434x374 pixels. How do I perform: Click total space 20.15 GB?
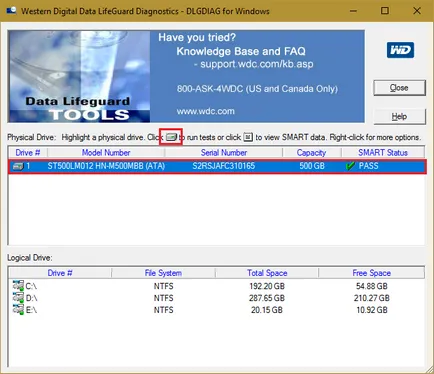click(267, 310)
